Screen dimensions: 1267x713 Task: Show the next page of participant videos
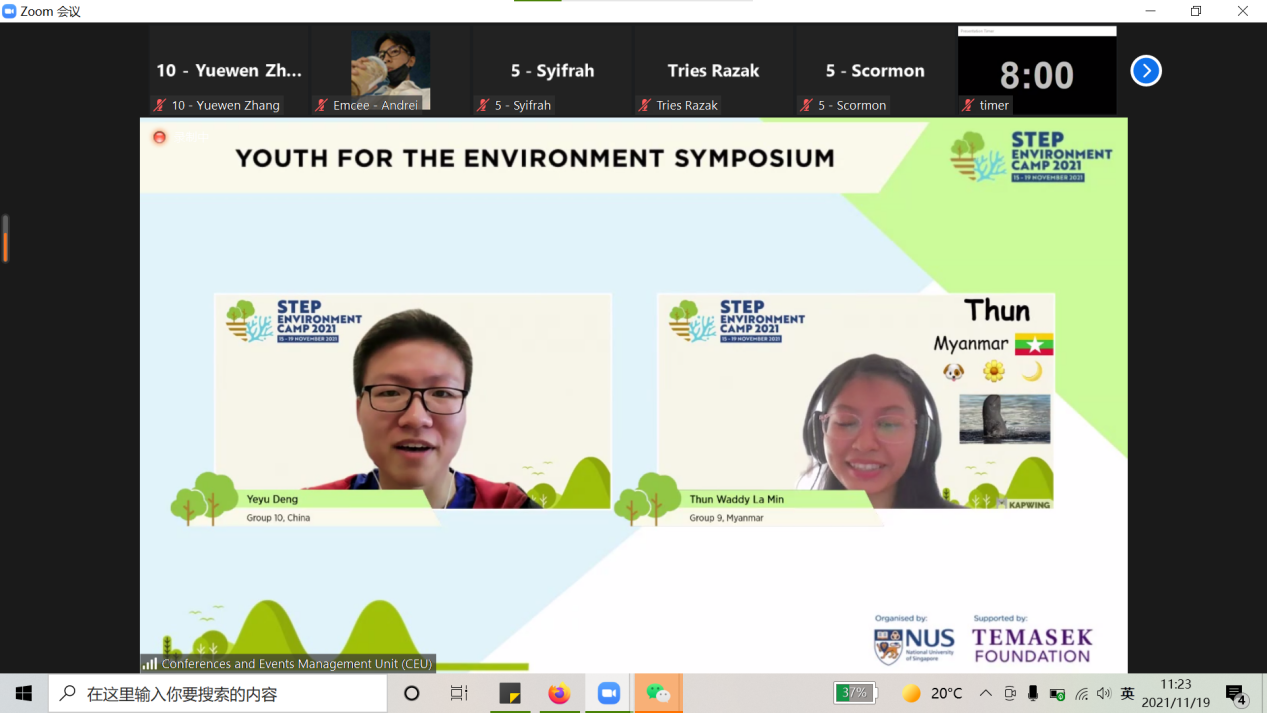[1146, 71]
